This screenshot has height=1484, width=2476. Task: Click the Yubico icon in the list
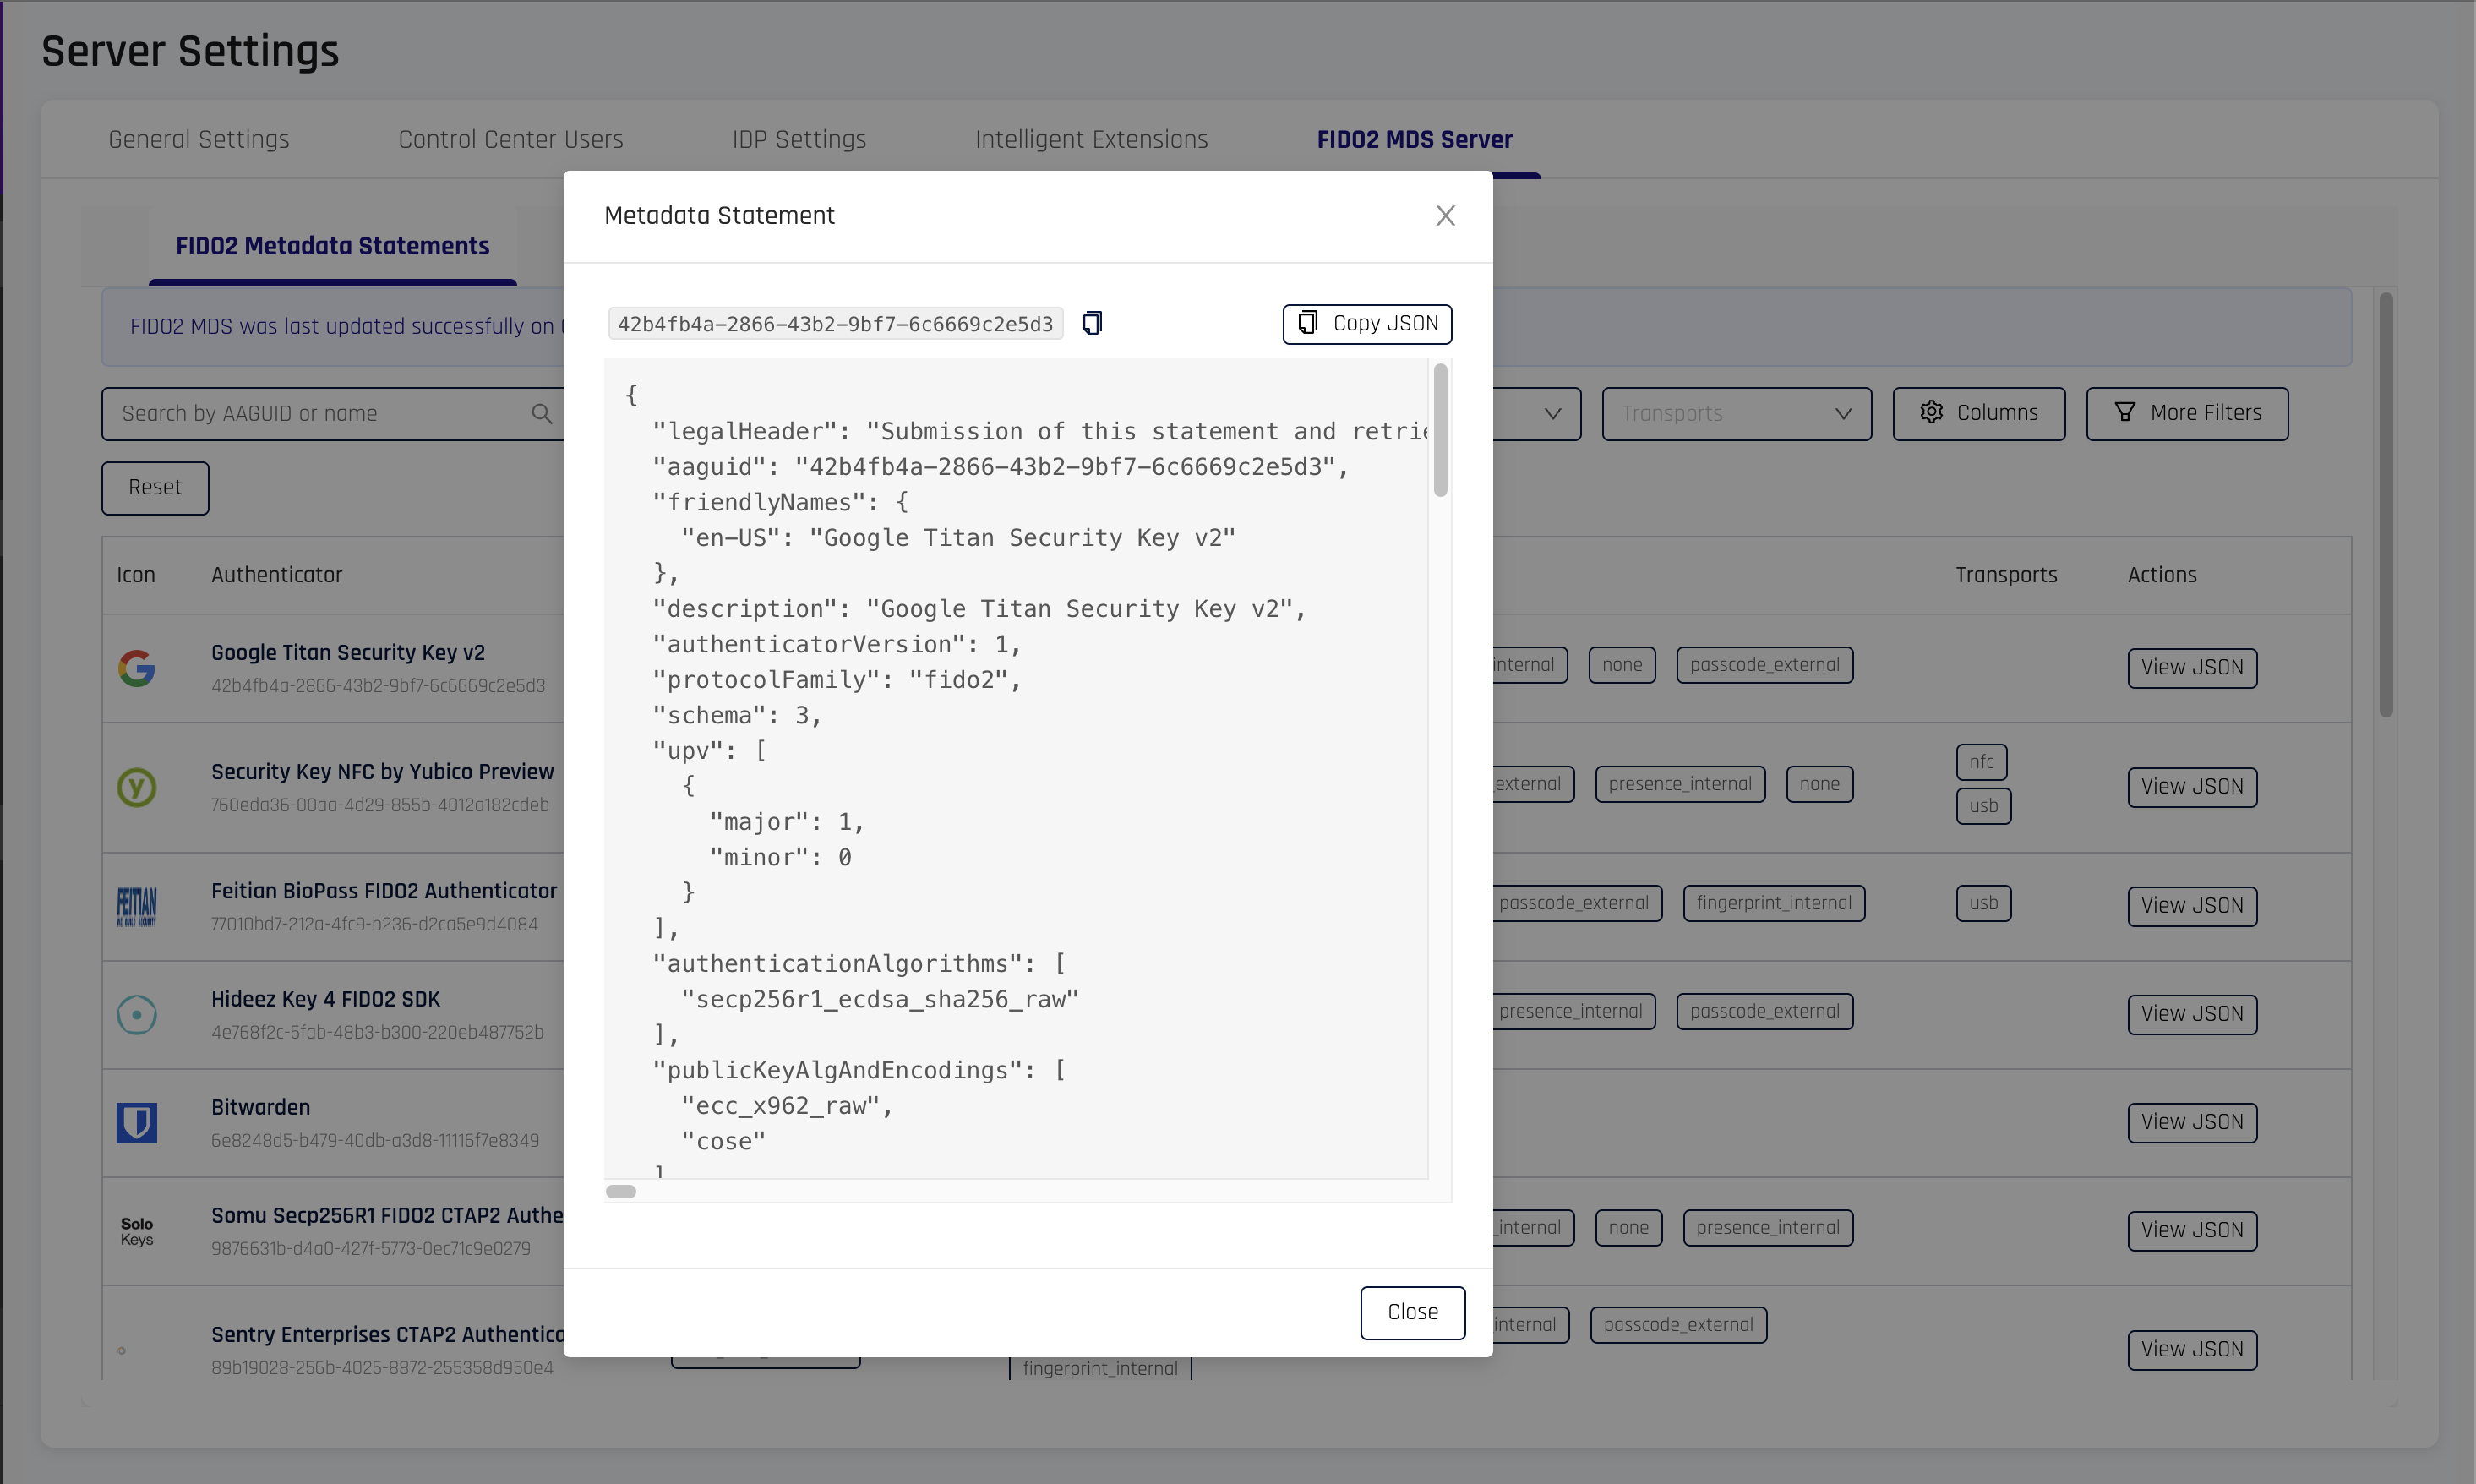pos(136,787)
